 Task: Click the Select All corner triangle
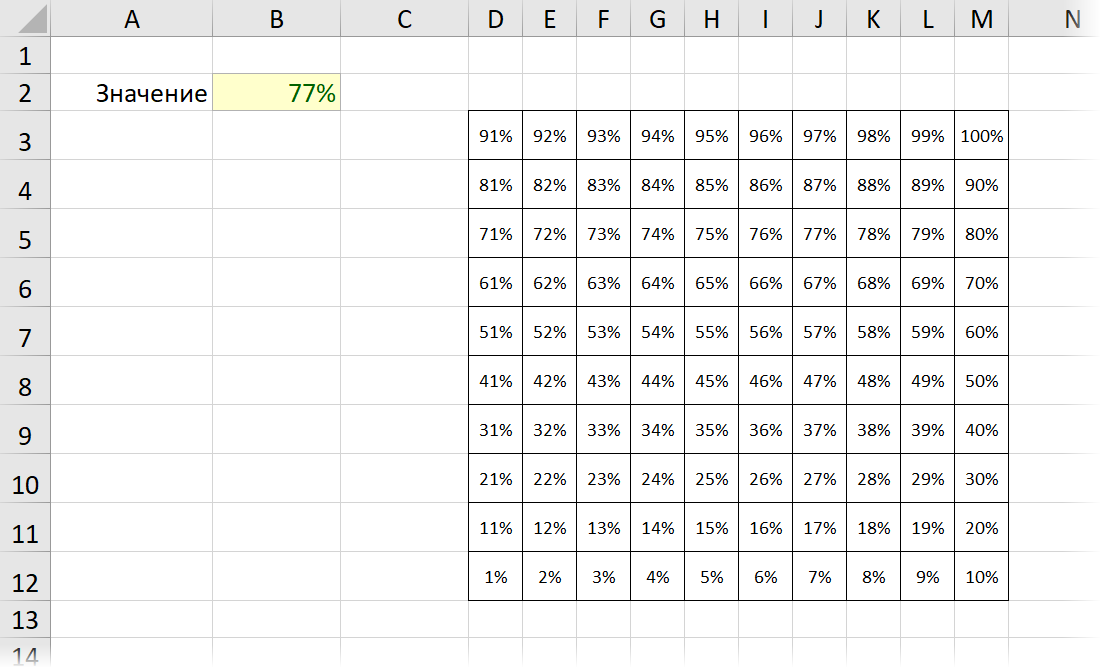(32, 19)
